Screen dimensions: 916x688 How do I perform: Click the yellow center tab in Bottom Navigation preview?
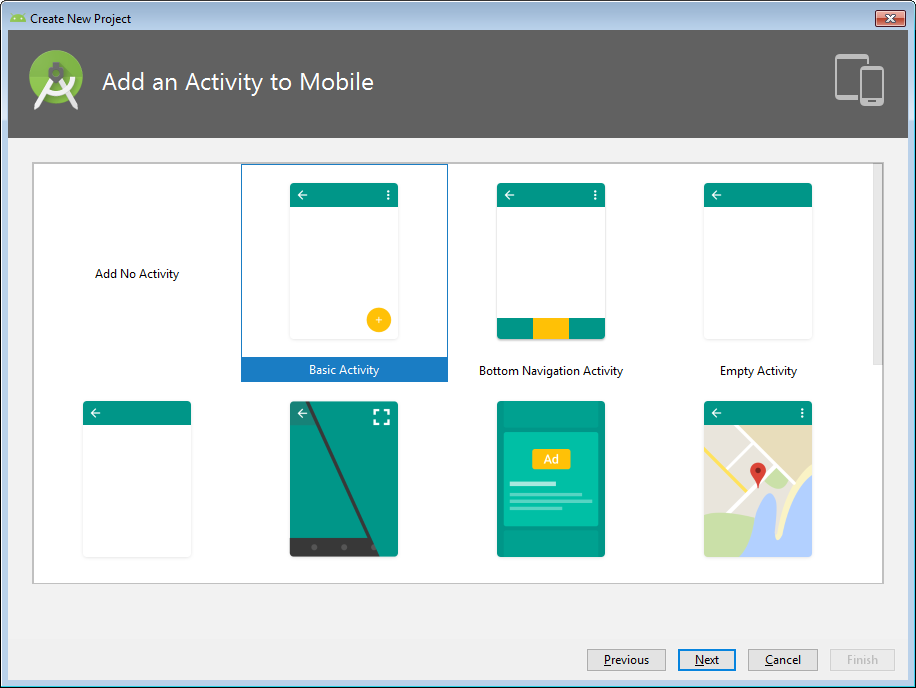coord(551,329)
